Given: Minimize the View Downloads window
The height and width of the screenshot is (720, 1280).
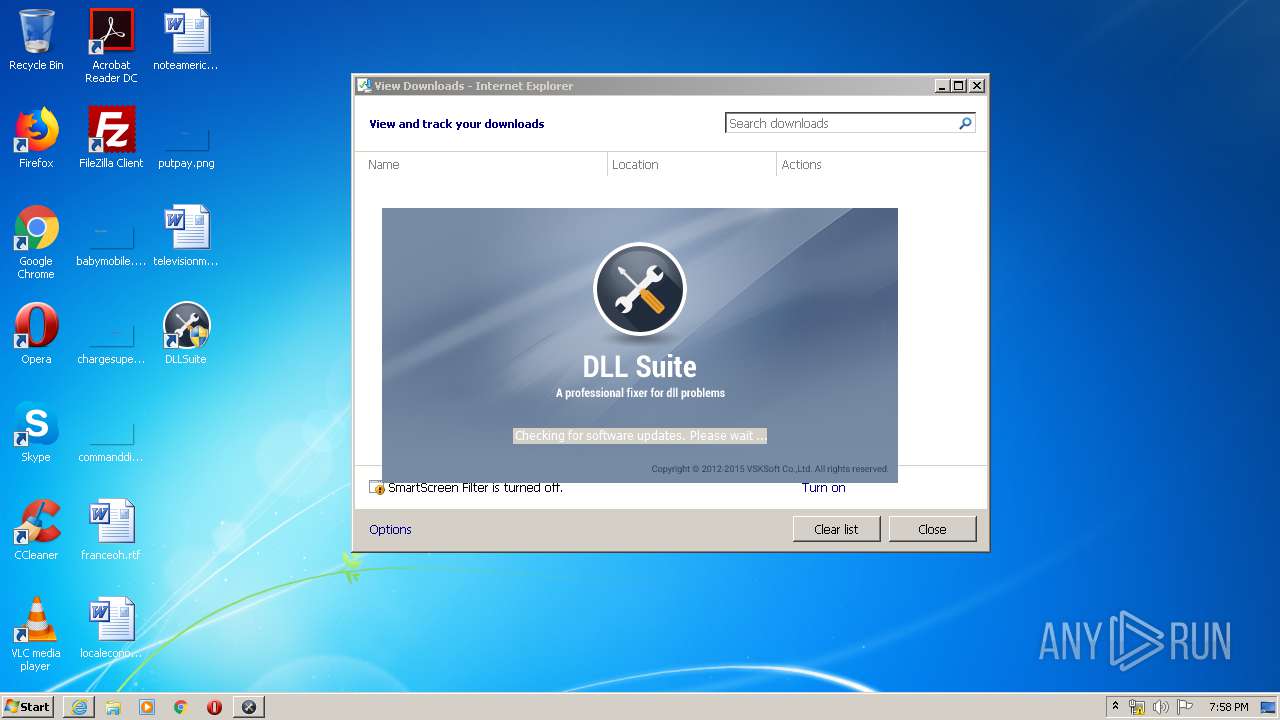Looking at the screenshot, I should click(x=942, y=86).
